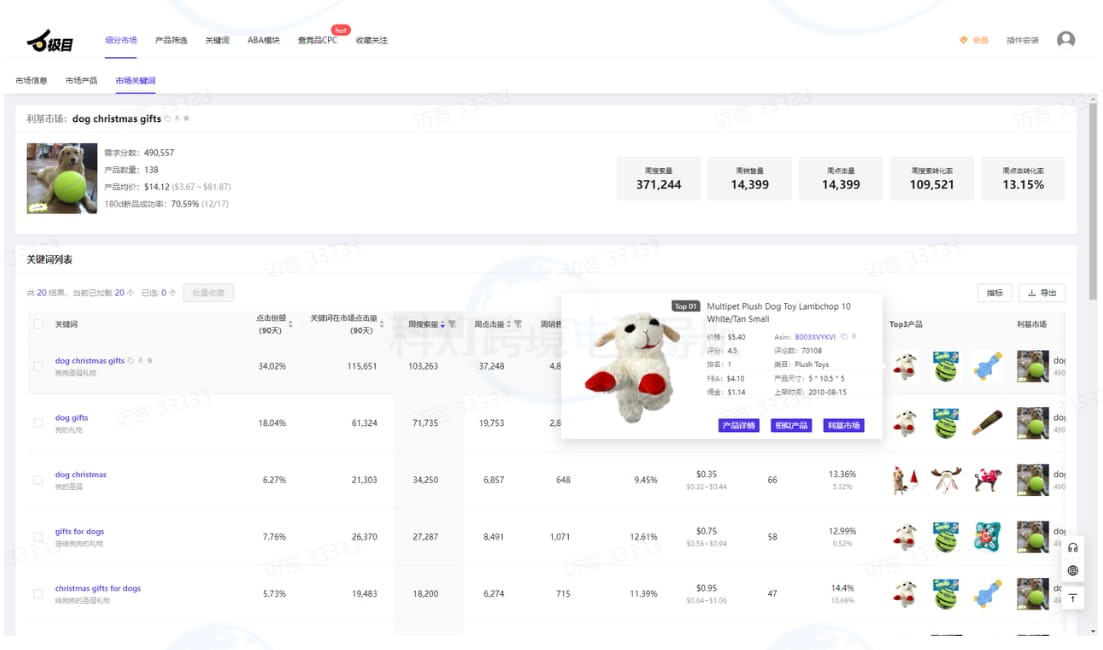Copy the ASIN B003XVYKVI with copy icon
Image resolution: width=1103 pixels, height=650 pixels.
click(x=845, y=337)
